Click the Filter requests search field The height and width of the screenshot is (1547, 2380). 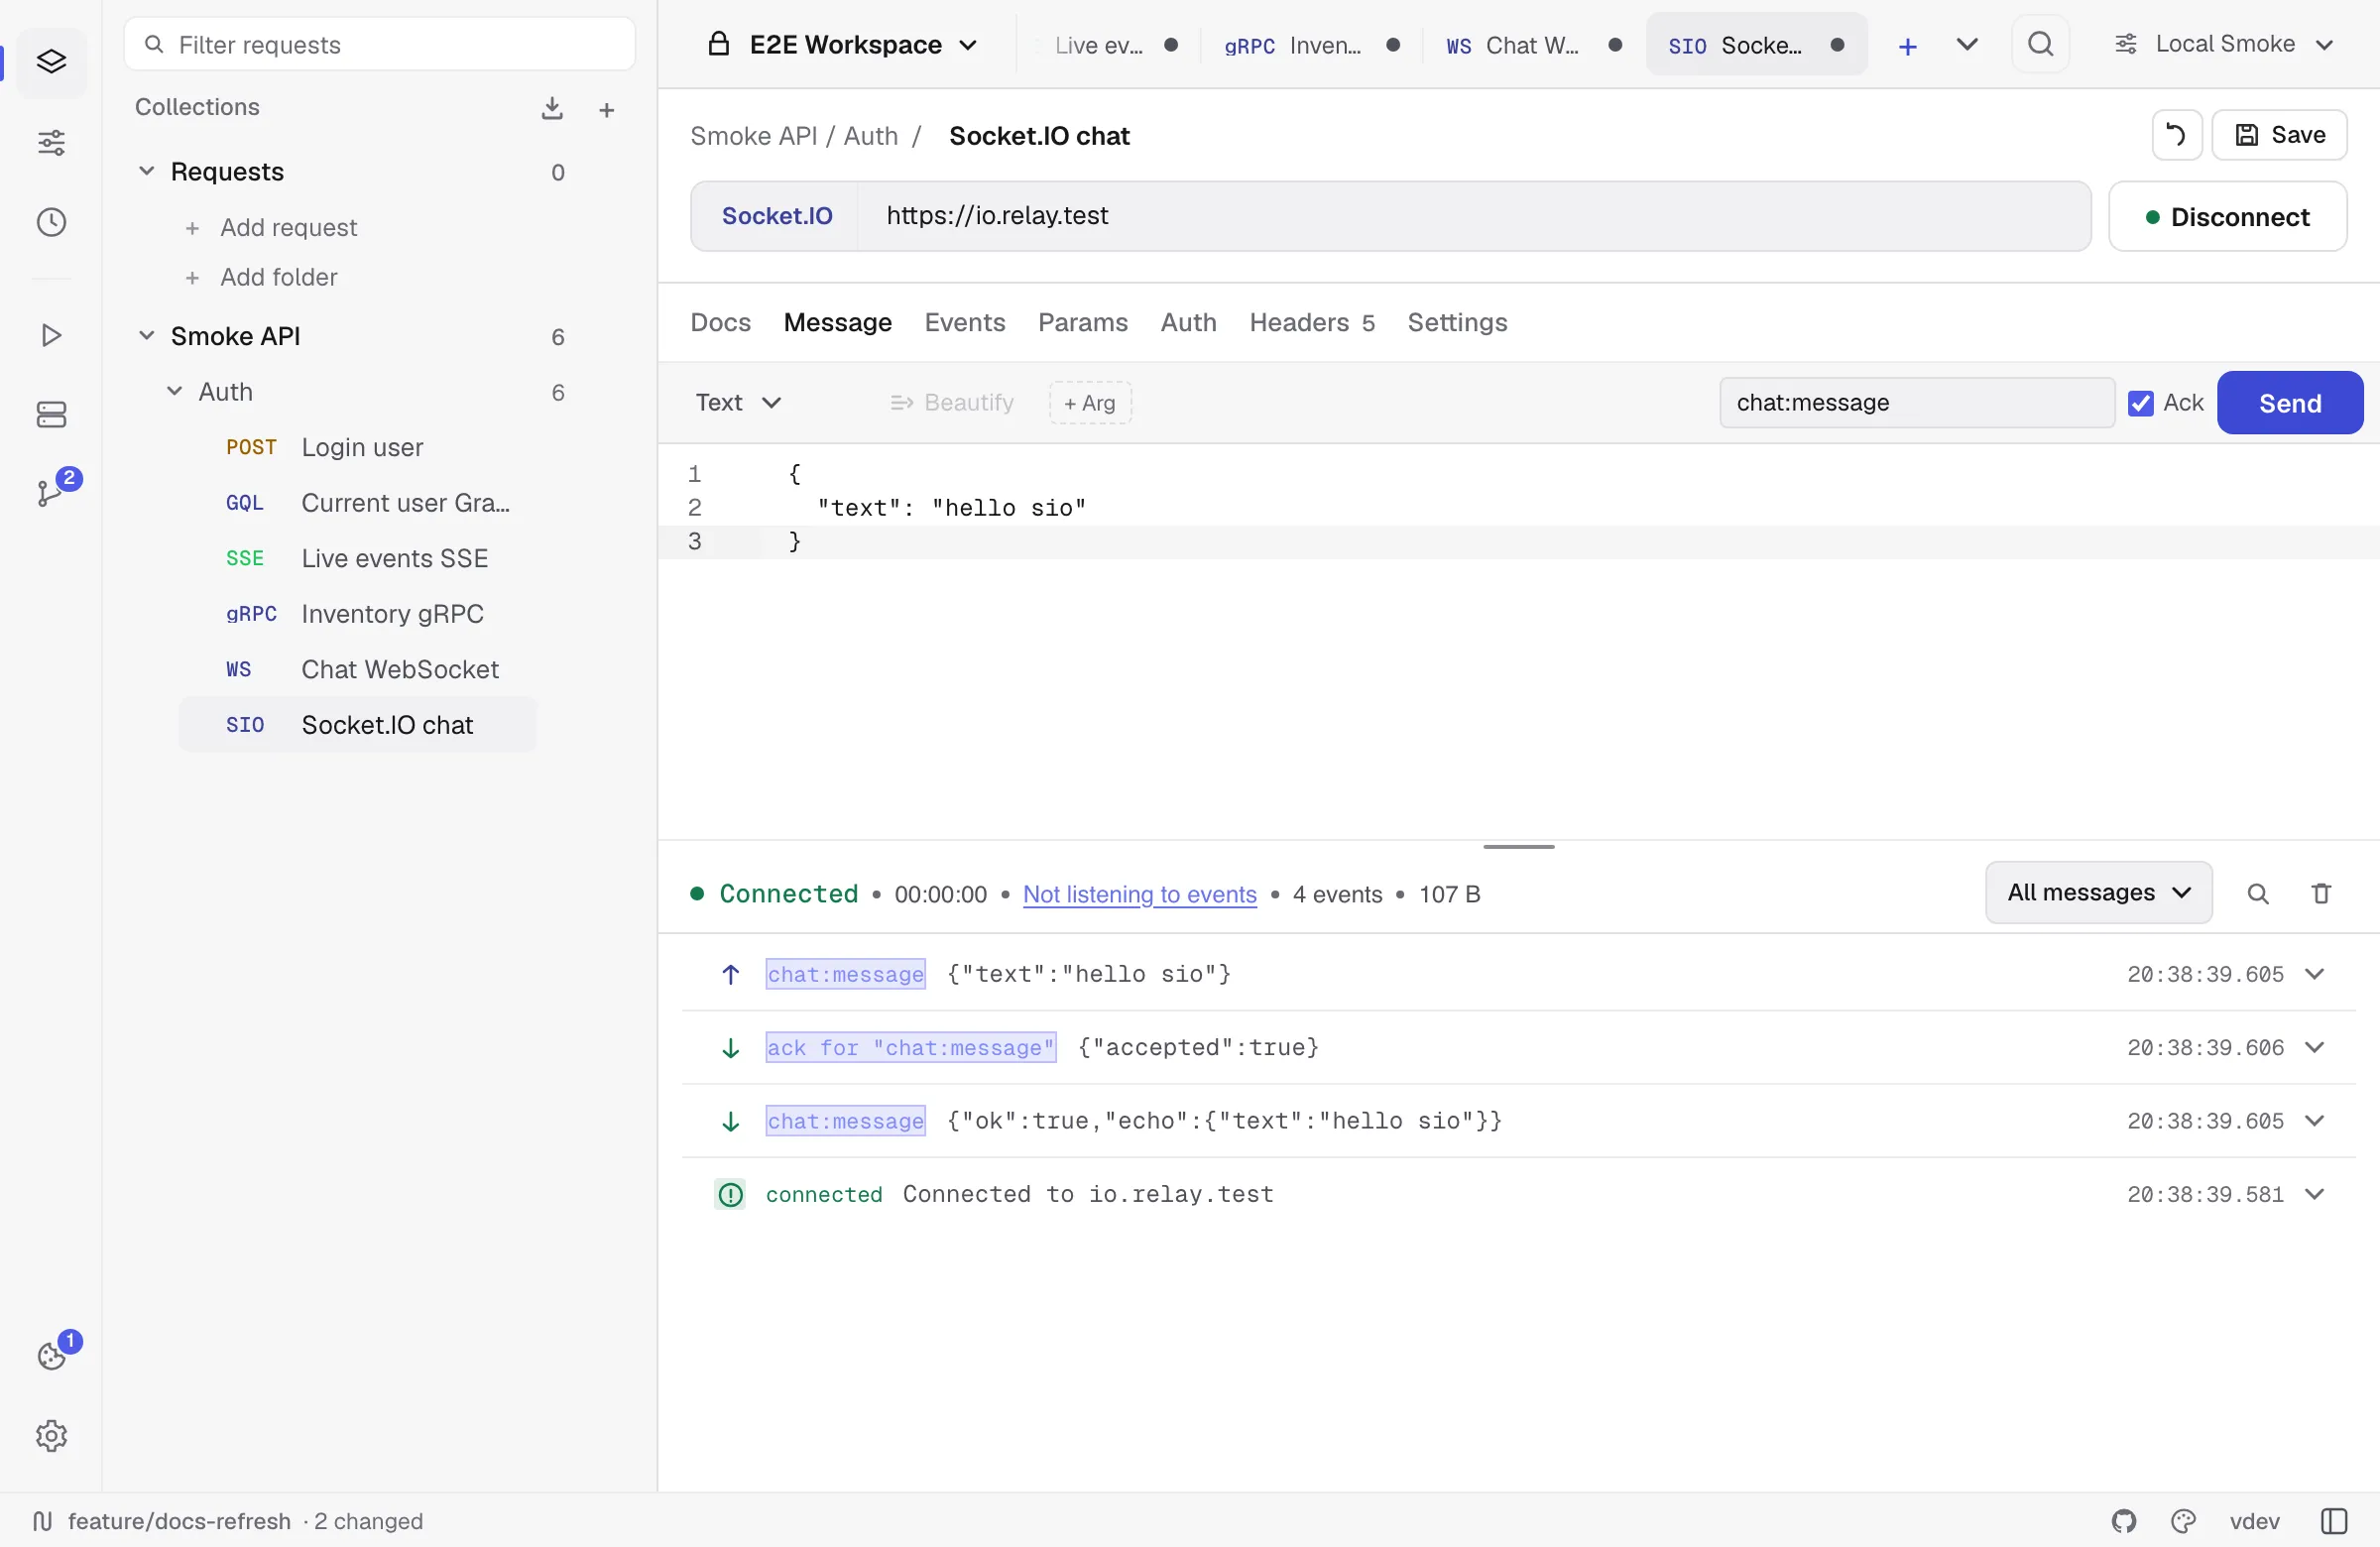(379, 44)
